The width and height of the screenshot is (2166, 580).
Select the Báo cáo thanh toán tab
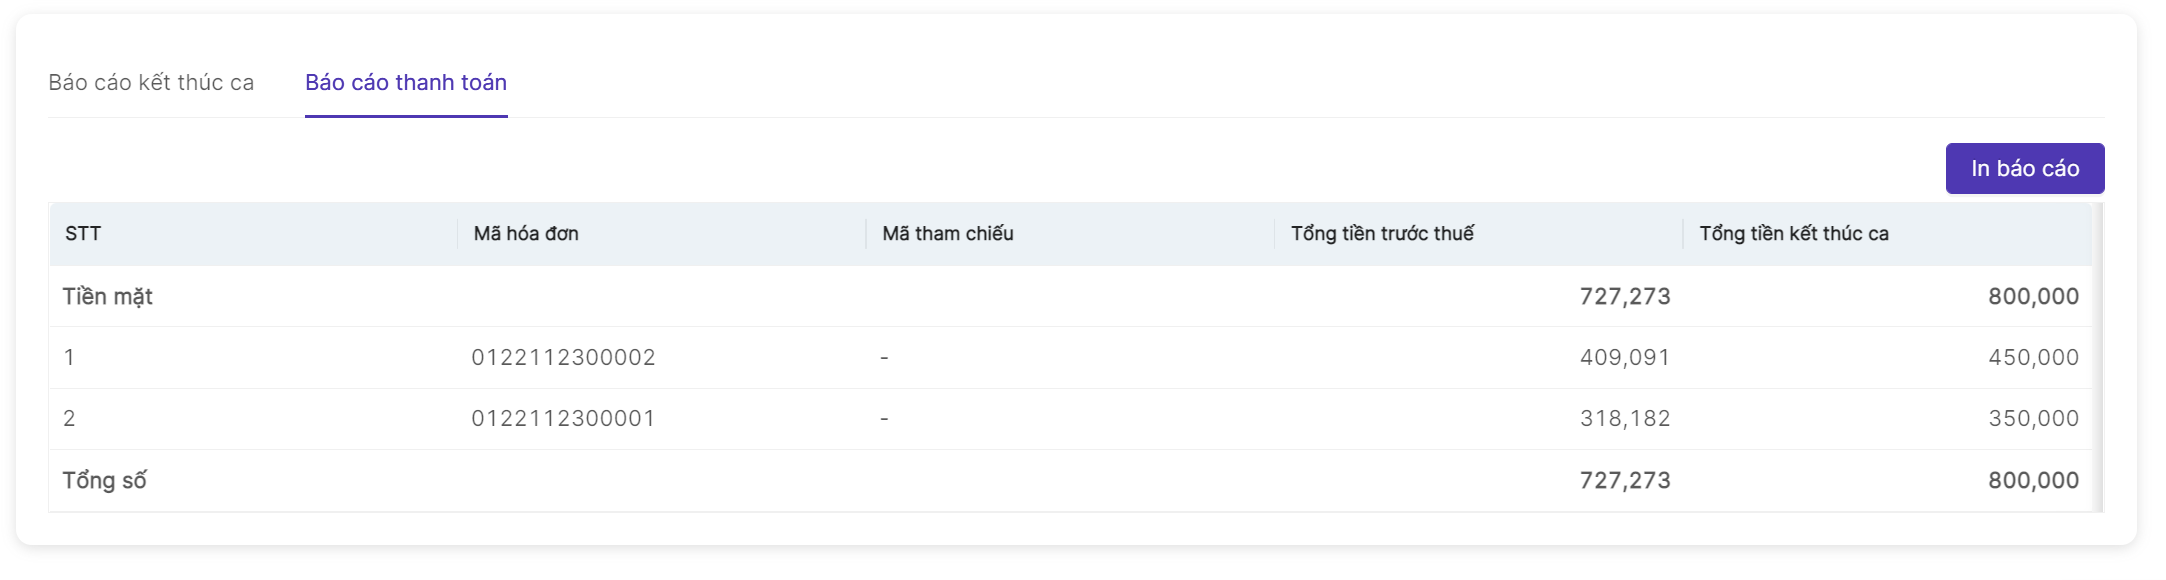(406, 83)
